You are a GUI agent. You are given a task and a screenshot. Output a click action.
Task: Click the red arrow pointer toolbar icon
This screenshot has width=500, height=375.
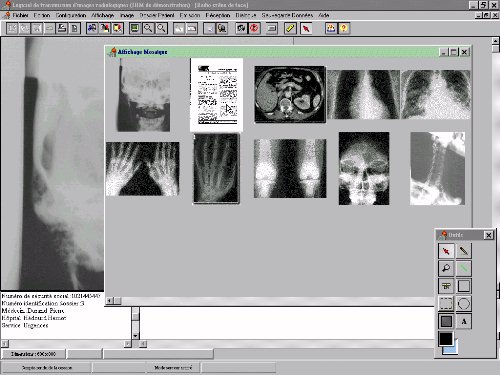[306, 28]
